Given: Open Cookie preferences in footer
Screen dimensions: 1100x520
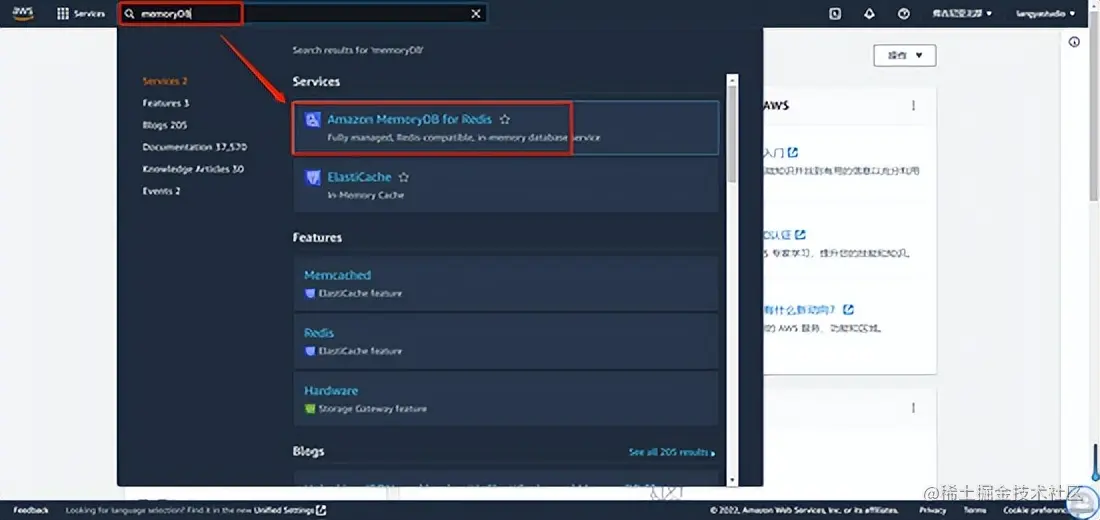Looking at the screenshot, I should [1035, 510].
